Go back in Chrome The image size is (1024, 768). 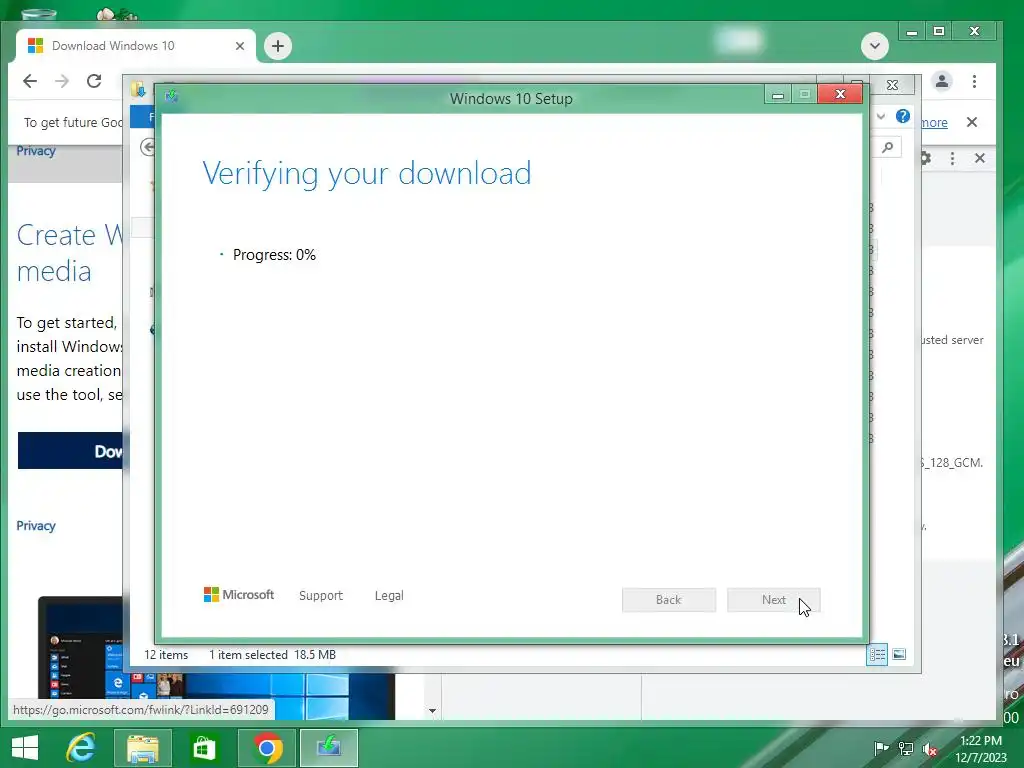point(30,81)
